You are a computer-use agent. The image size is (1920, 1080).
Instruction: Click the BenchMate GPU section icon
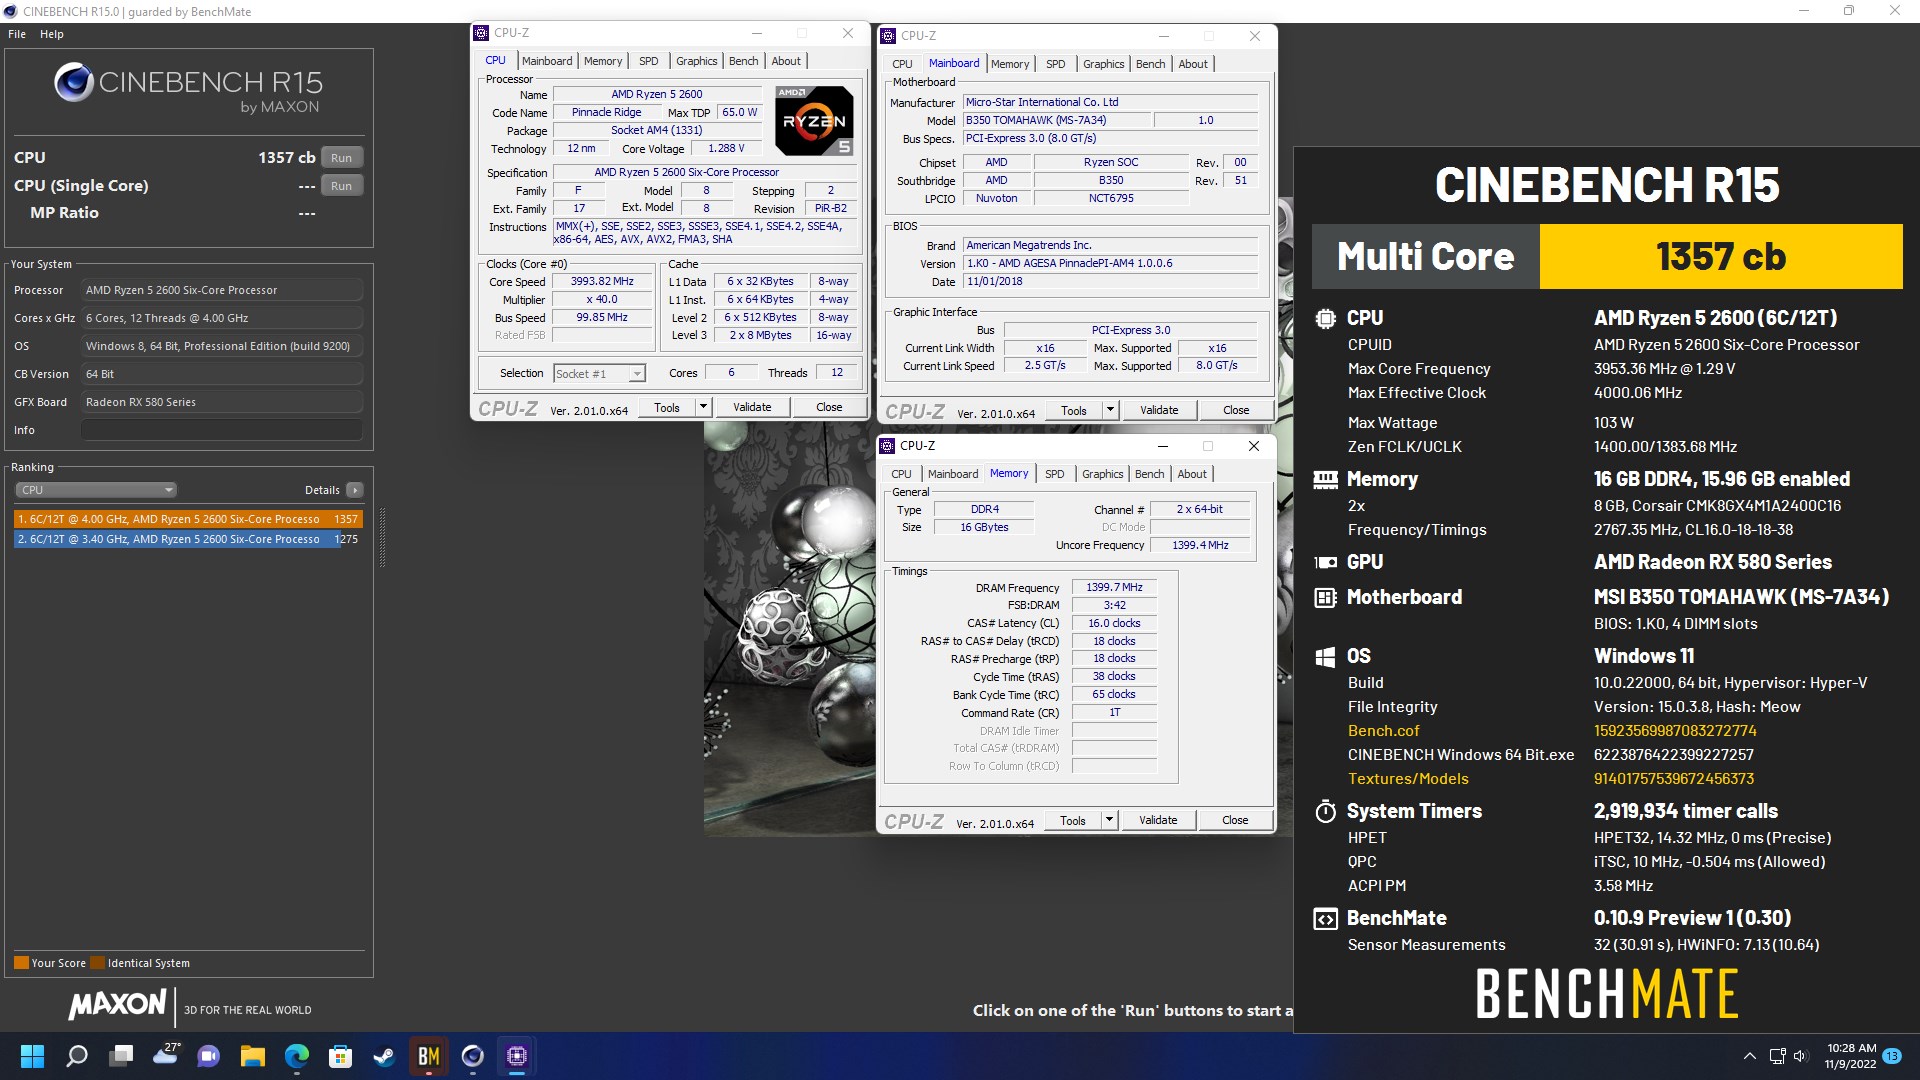(x=1325, y=562)
